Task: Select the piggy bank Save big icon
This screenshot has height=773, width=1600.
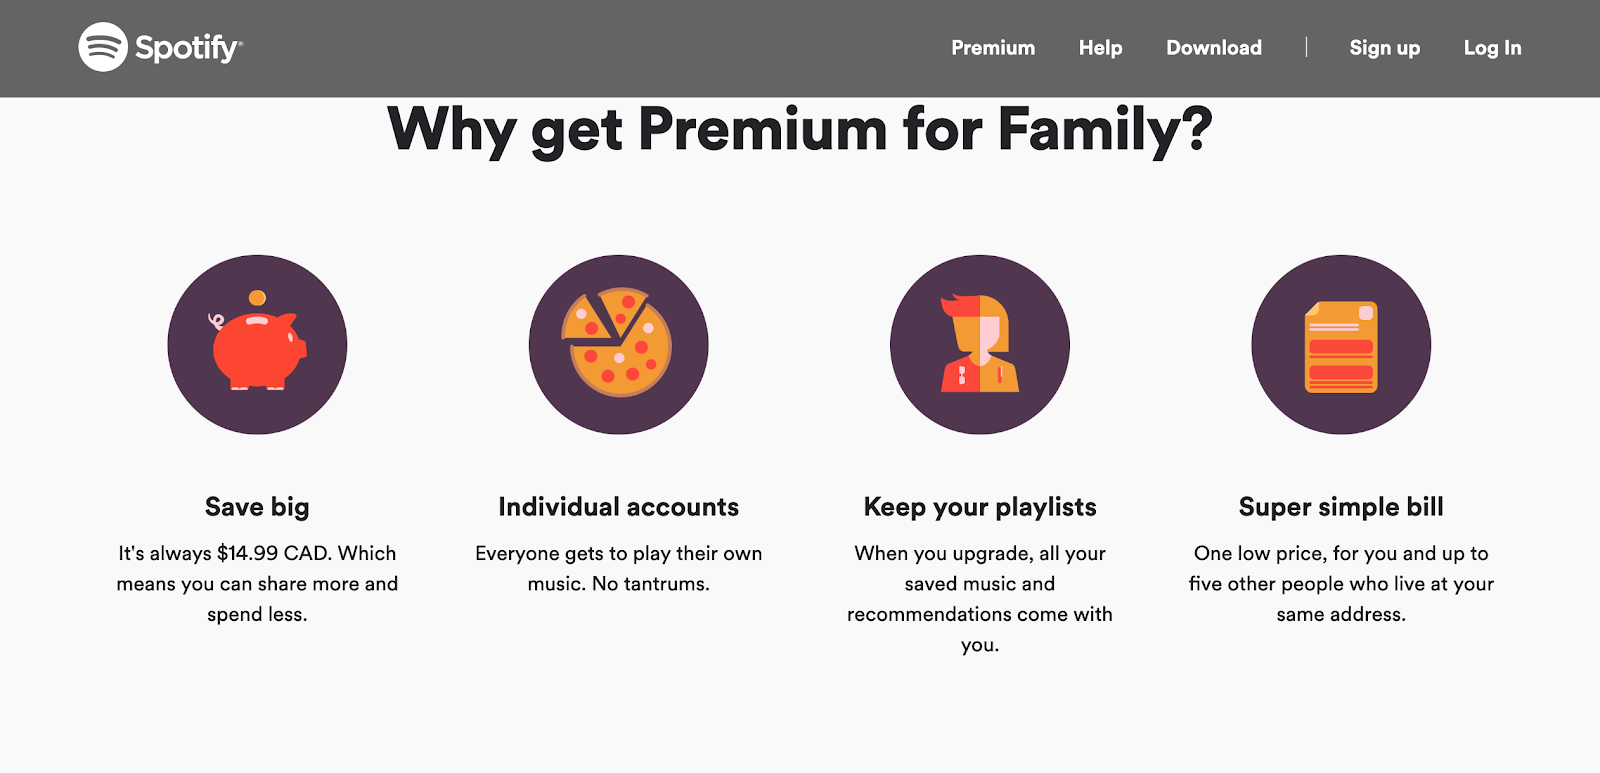Action: [x=257, y=344]
